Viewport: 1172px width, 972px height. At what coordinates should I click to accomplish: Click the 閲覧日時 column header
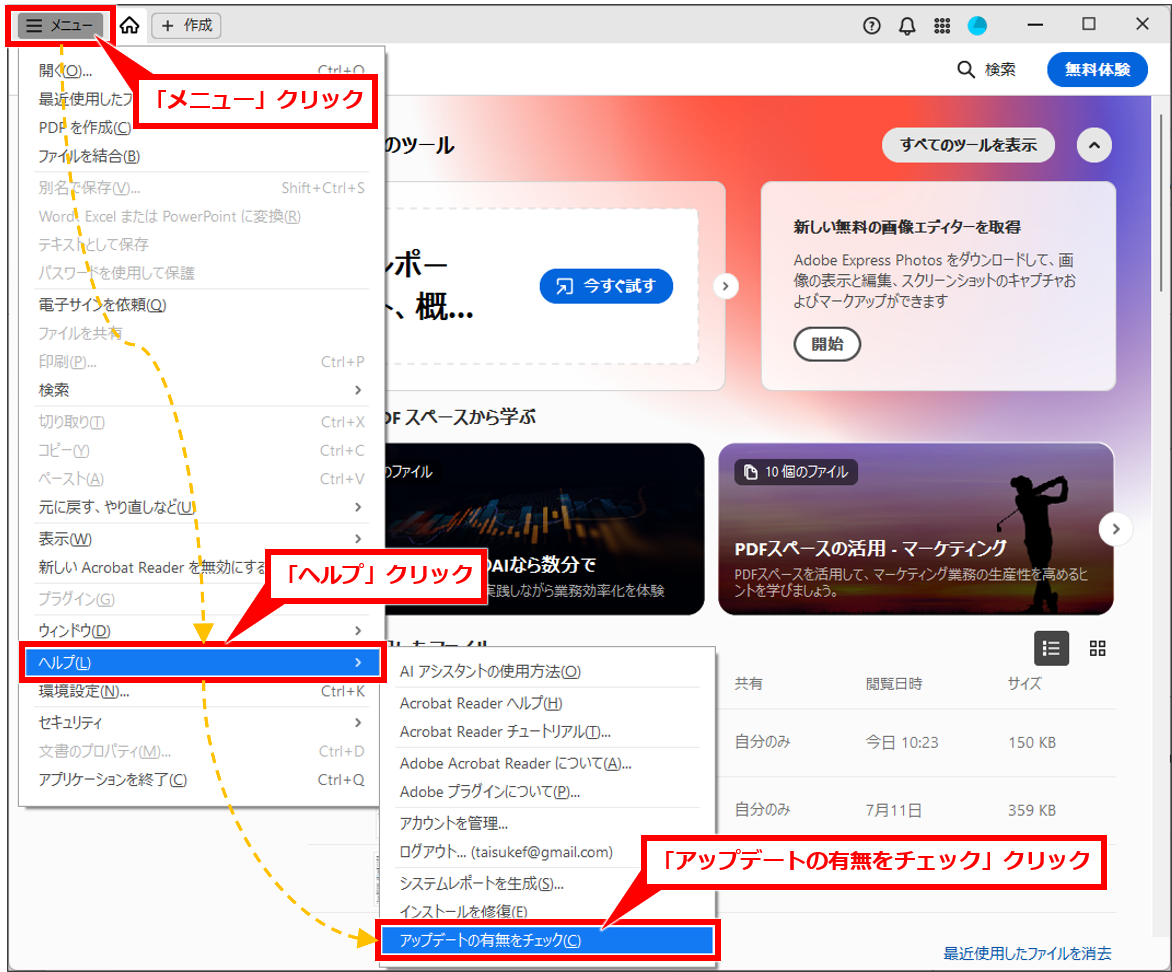(894, 684)
